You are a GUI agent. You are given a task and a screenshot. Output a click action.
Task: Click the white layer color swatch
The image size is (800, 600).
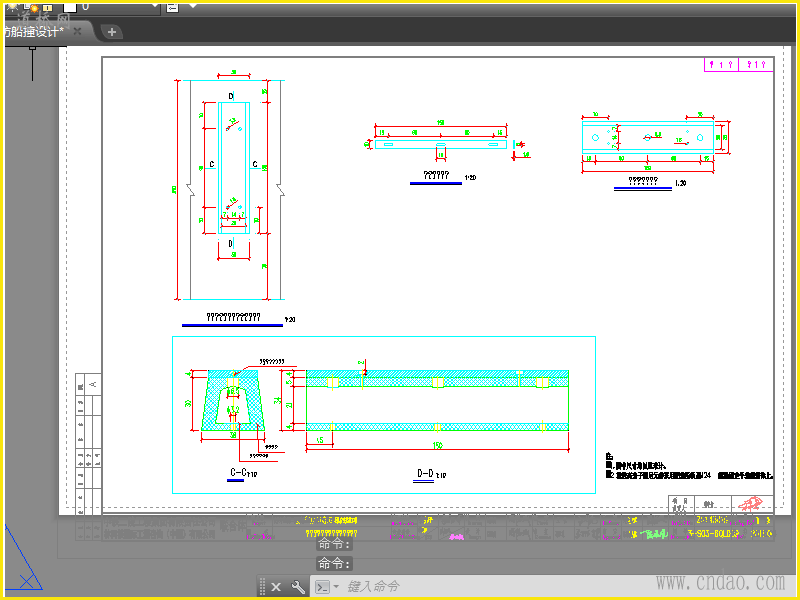click(x=69, y=8)
